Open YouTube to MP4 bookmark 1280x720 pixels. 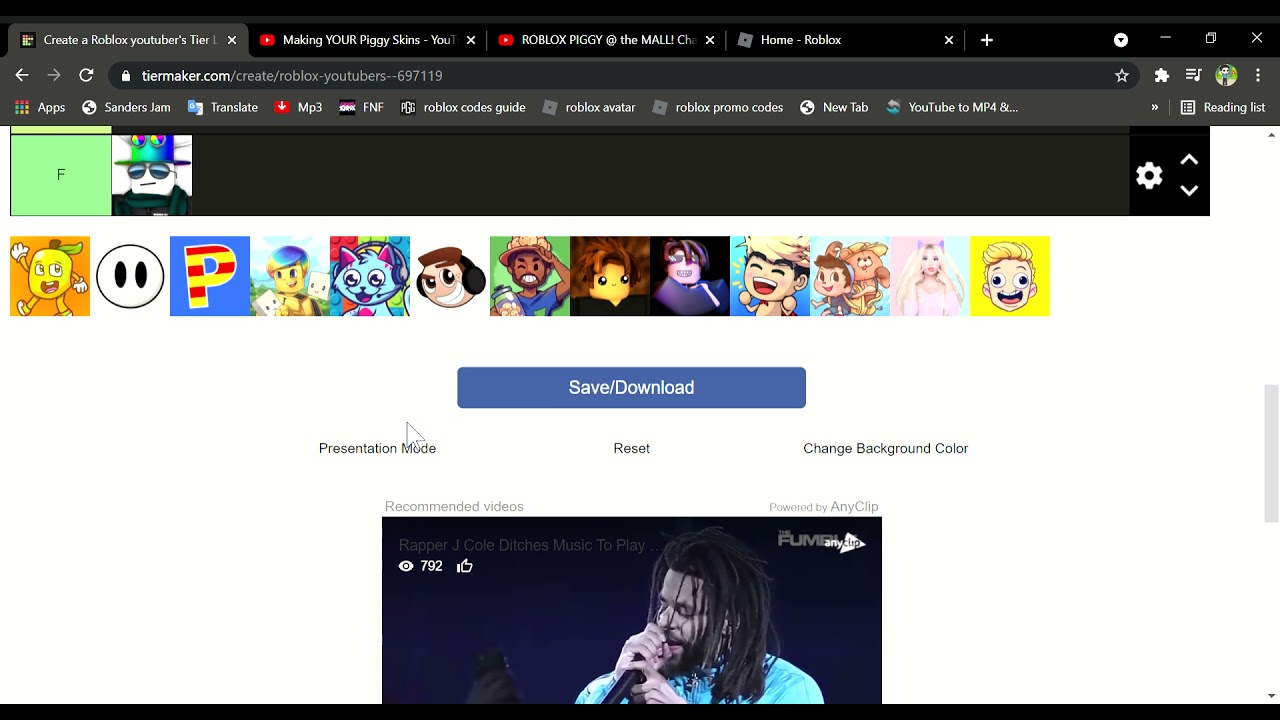[x=952, y=107]
